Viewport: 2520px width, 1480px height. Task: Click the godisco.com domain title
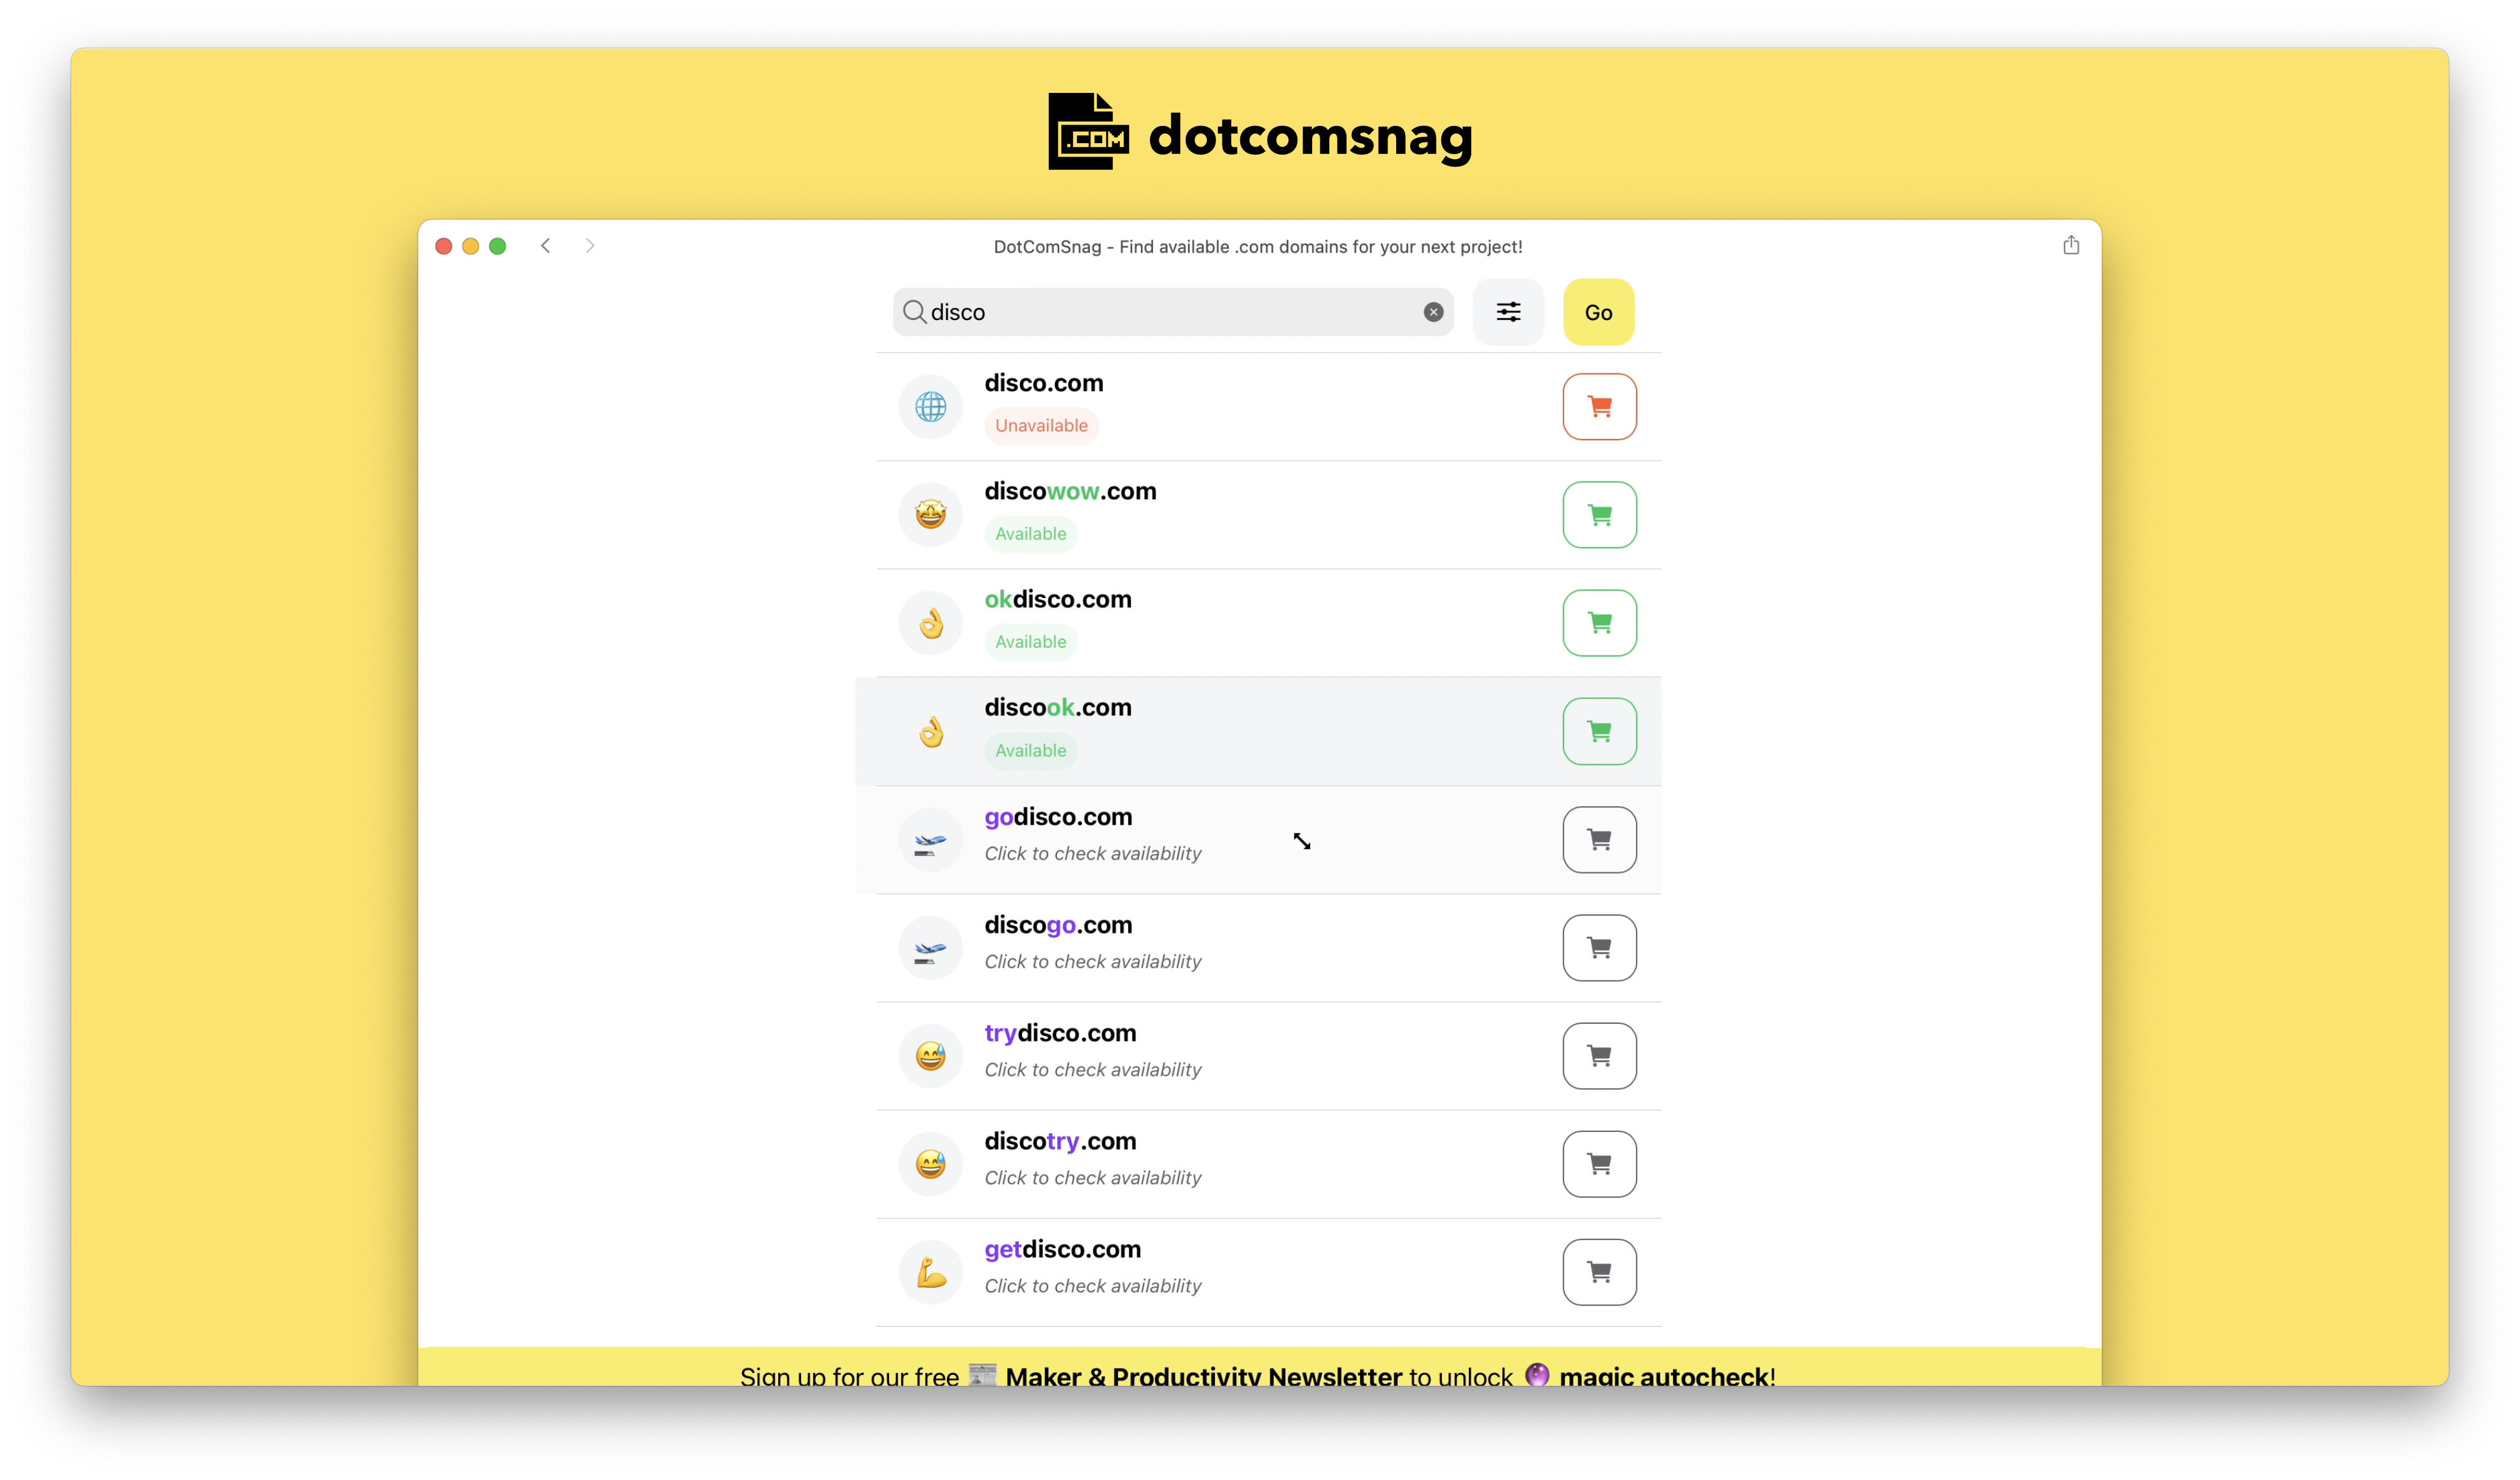[1058, 816]
